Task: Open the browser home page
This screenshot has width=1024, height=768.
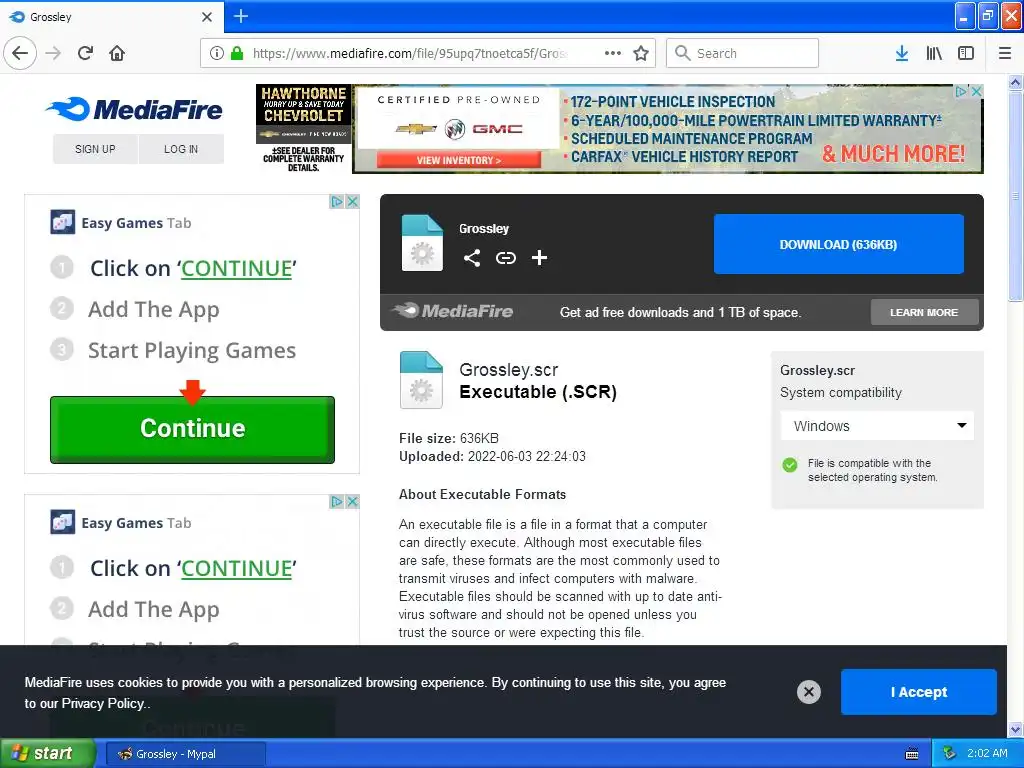Action: pyautogui.click(x=117, y=53)
